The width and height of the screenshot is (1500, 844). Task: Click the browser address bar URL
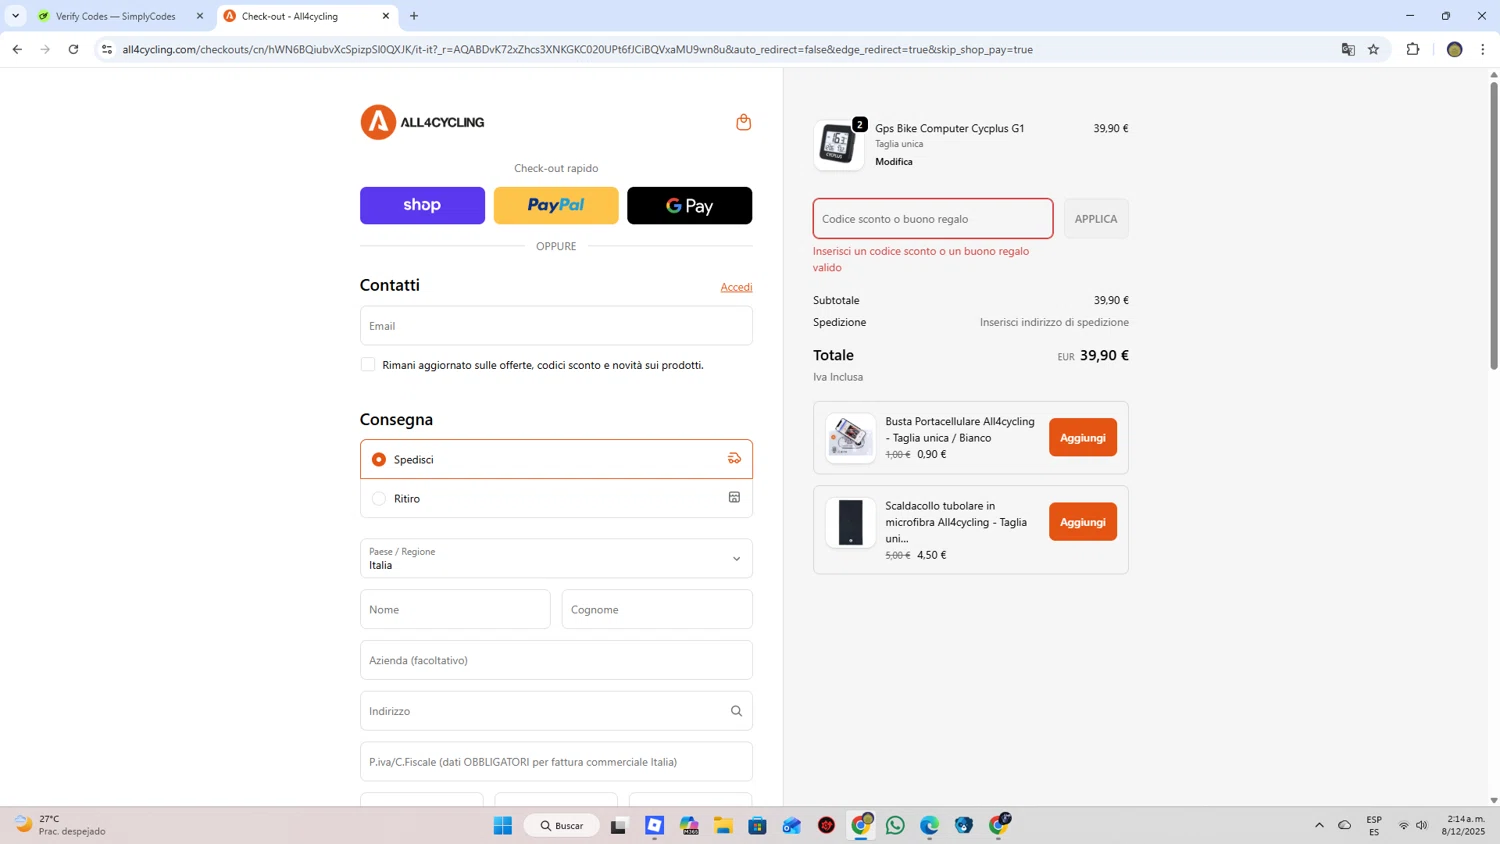[577, 49]
